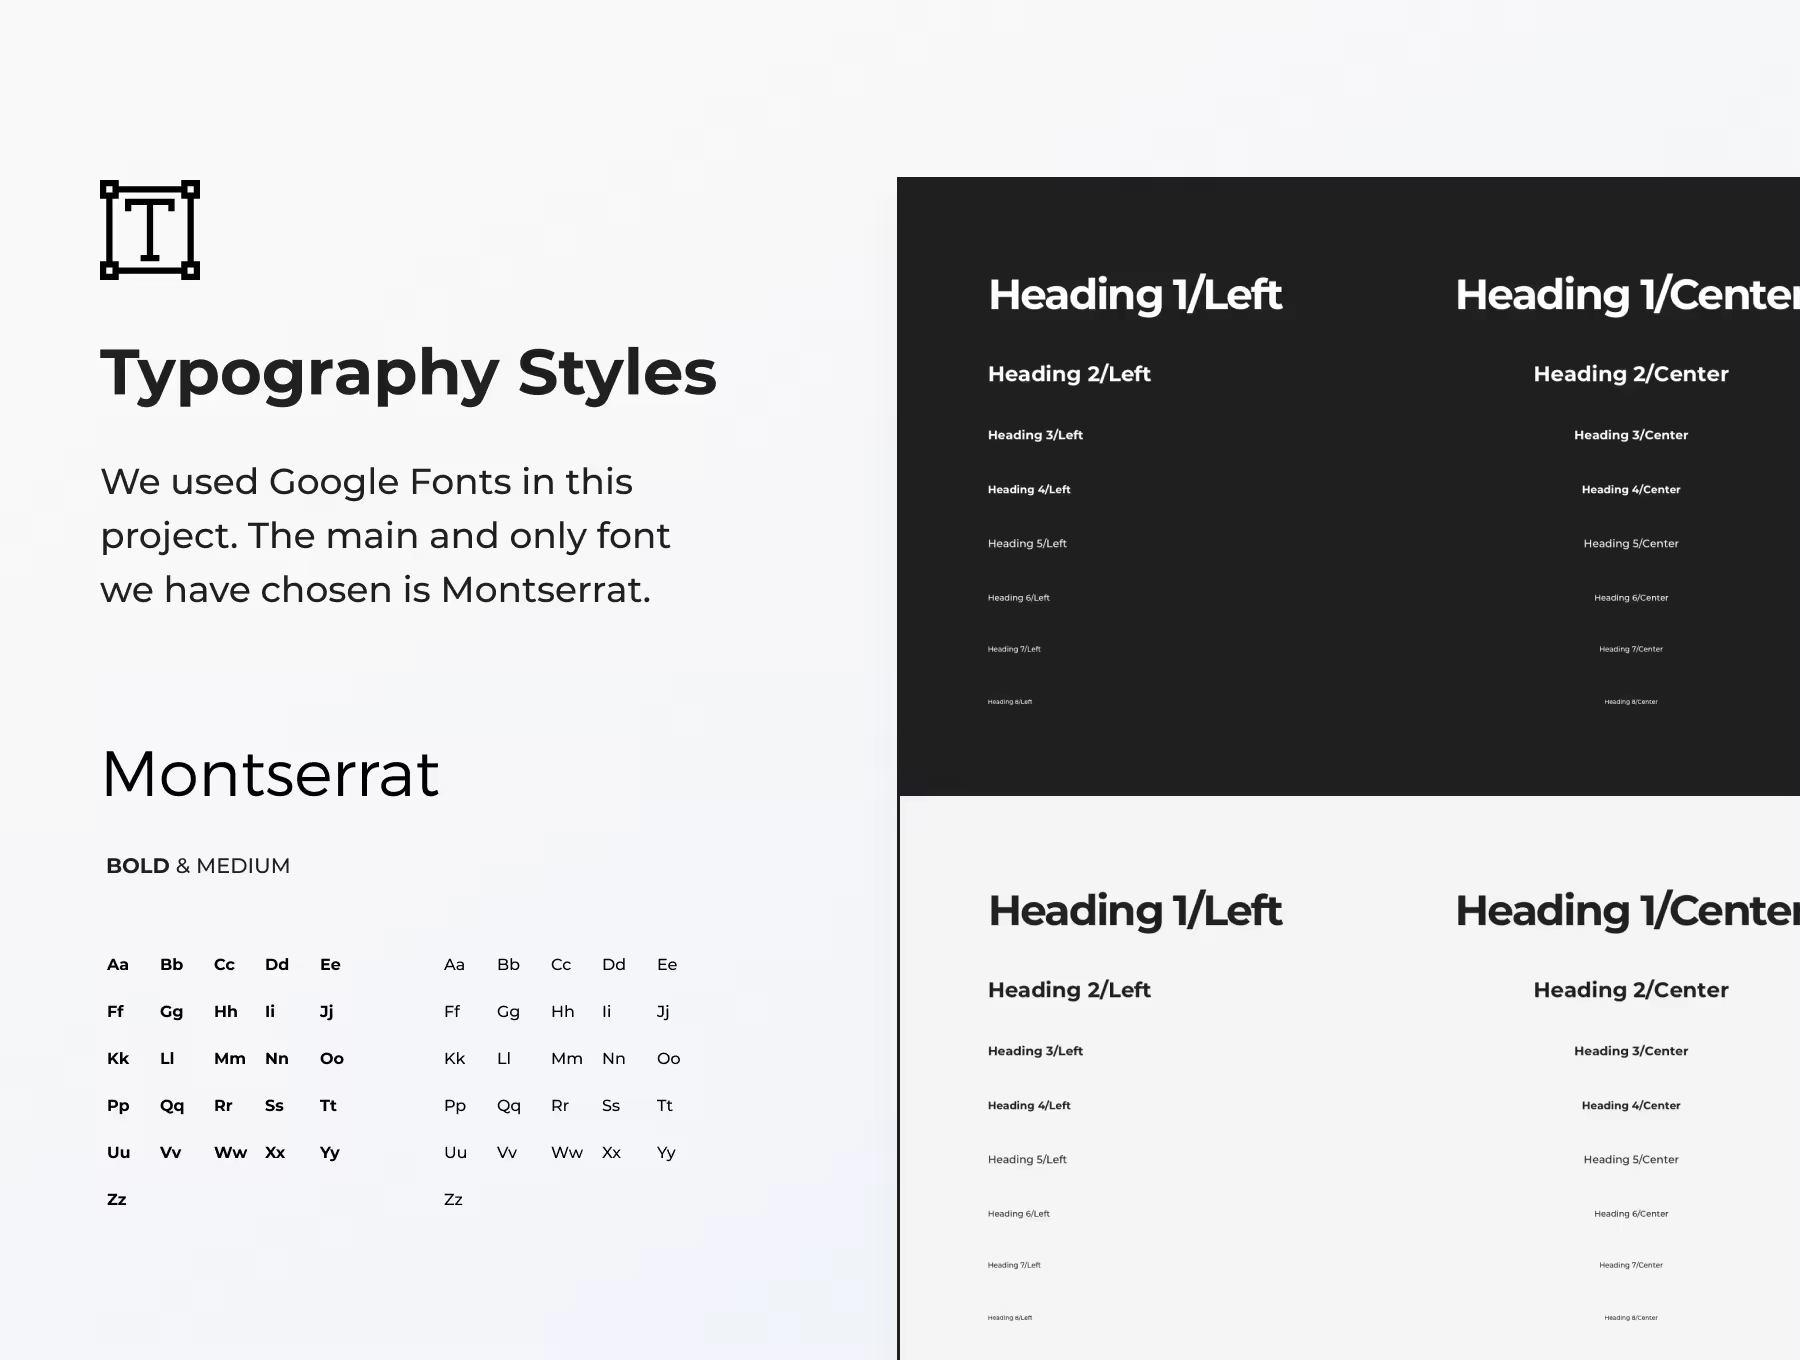This screenshot has height=1360, width=1800.
Task: Click 'Heading 6/Left' in light panel
Action: [x=1018, y=1214]
